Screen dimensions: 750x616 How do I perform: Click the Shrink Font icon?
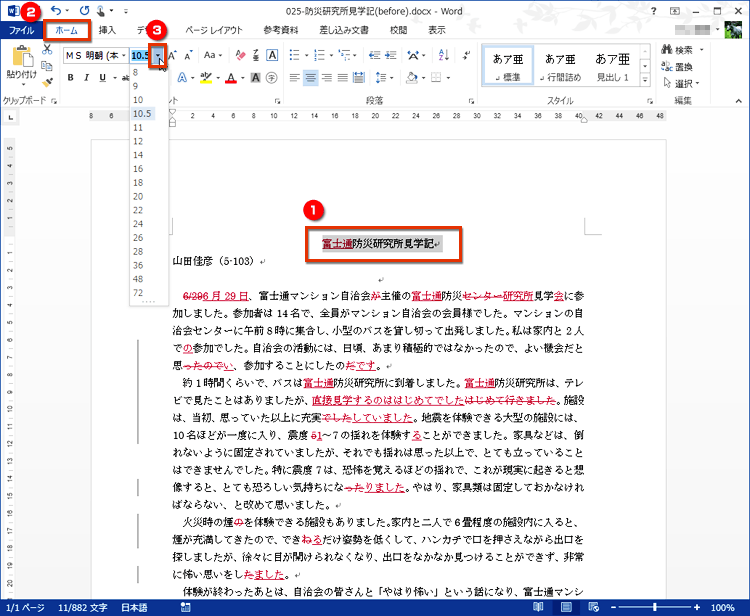(188, 55)
